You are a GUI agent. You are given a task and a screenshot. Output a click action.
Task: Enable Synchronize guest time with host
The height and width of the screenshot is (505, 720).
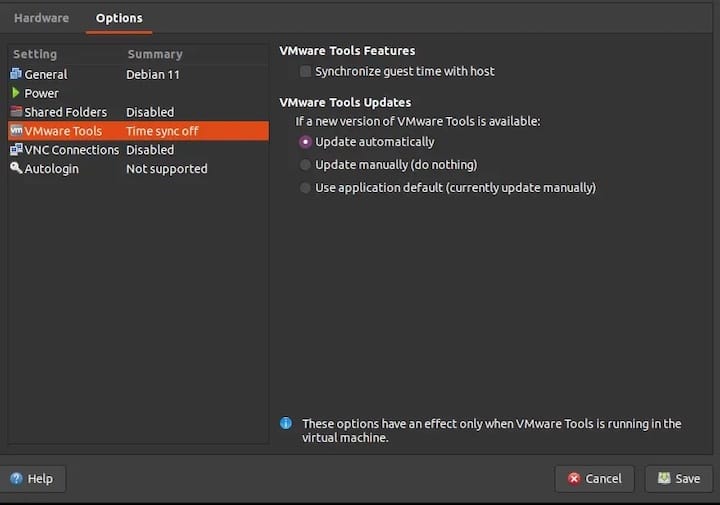pyautogui.click(x=305, y=71)
